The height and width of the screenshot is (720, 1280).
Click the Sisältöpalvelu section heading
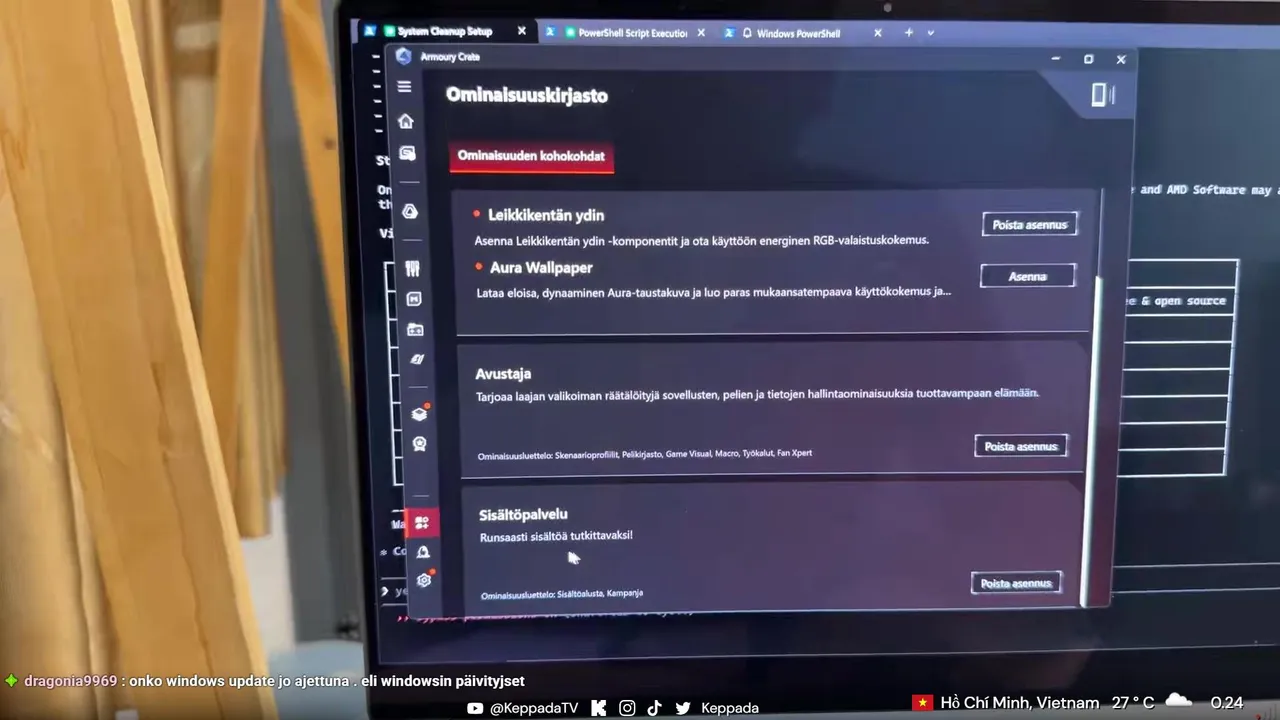click(x=523, y=514)
